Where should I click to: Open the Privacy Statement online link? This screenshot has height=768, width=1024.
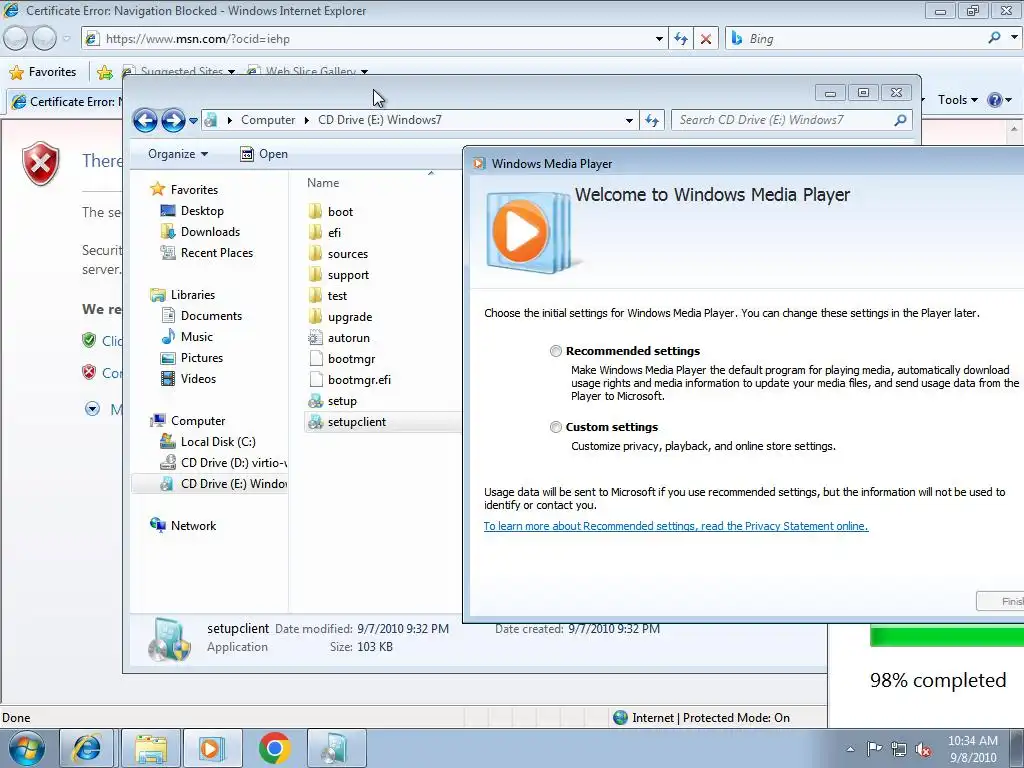[x=676, y=526]
